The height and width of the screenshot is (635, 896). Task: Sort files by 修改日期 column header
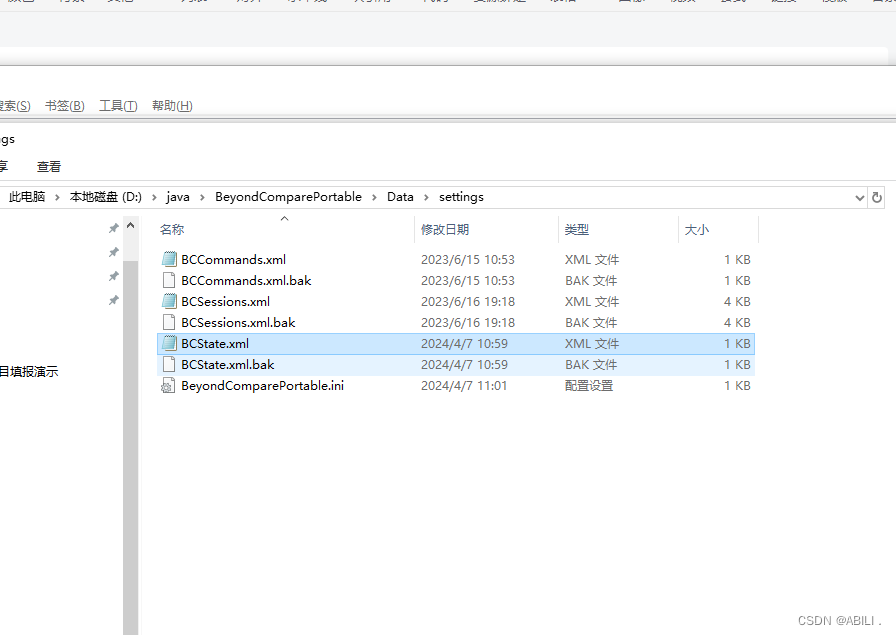[445, 230]
